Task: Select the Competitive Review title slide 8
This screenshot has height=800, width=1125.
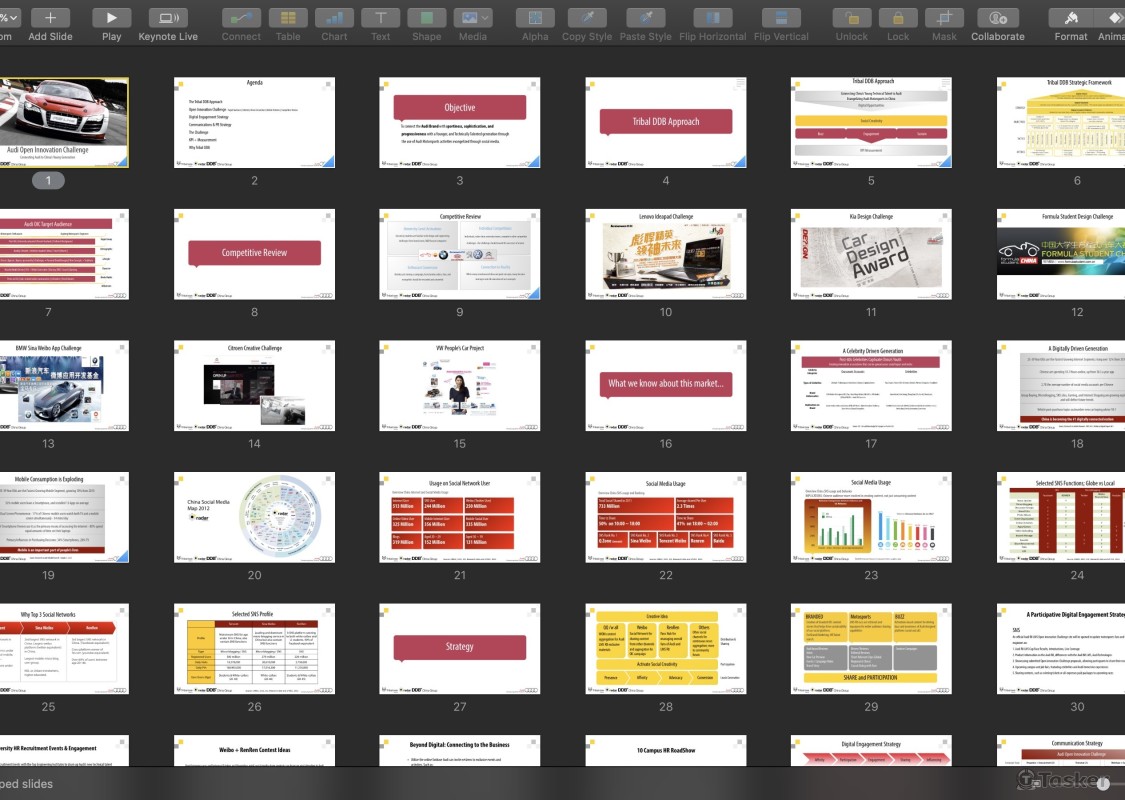Action: click(x=254, y=254)
